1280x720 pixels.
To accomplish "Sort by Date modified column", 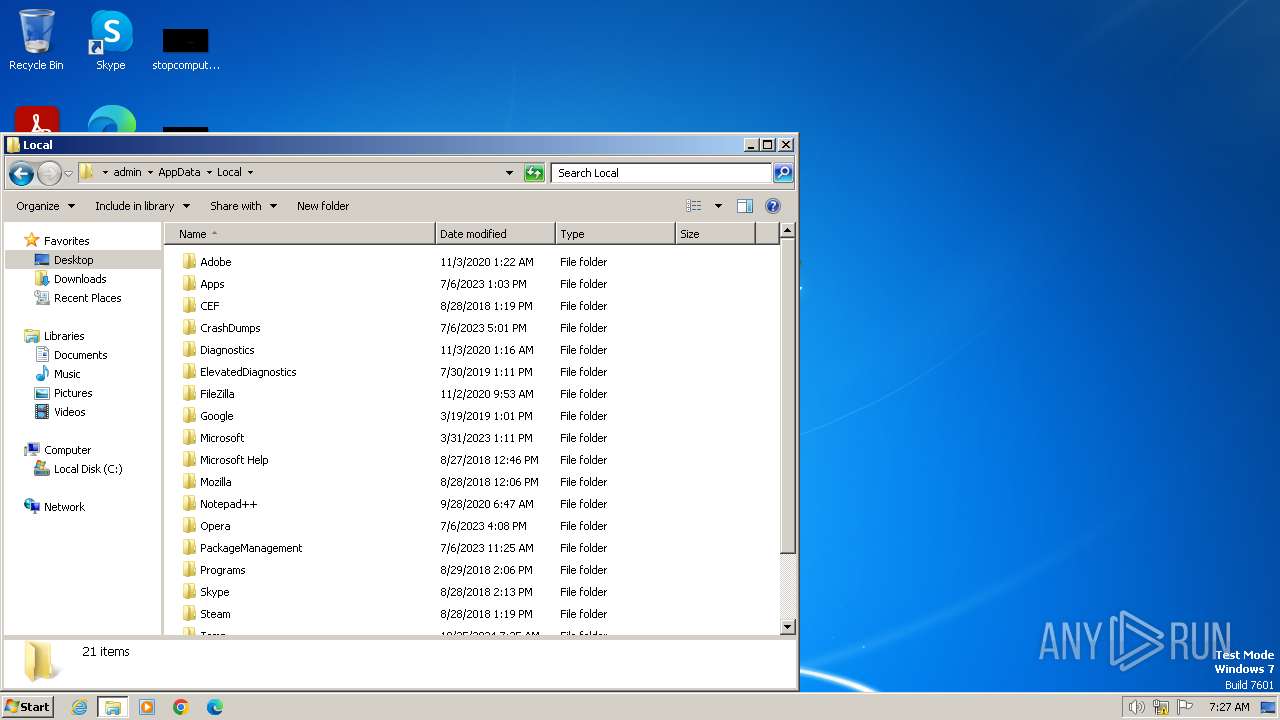I will (x=495, y=234).
